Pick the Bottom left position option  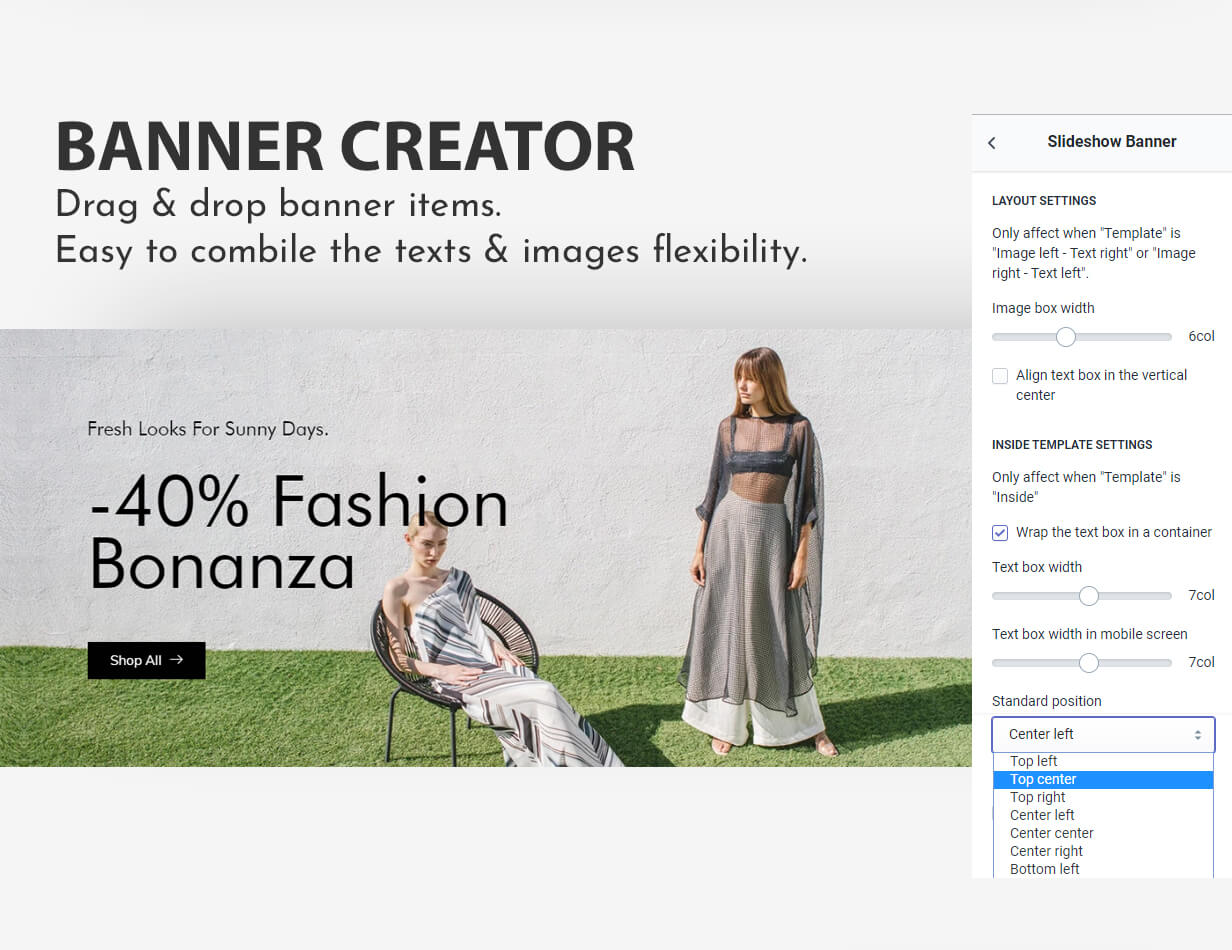point(1045,869)
